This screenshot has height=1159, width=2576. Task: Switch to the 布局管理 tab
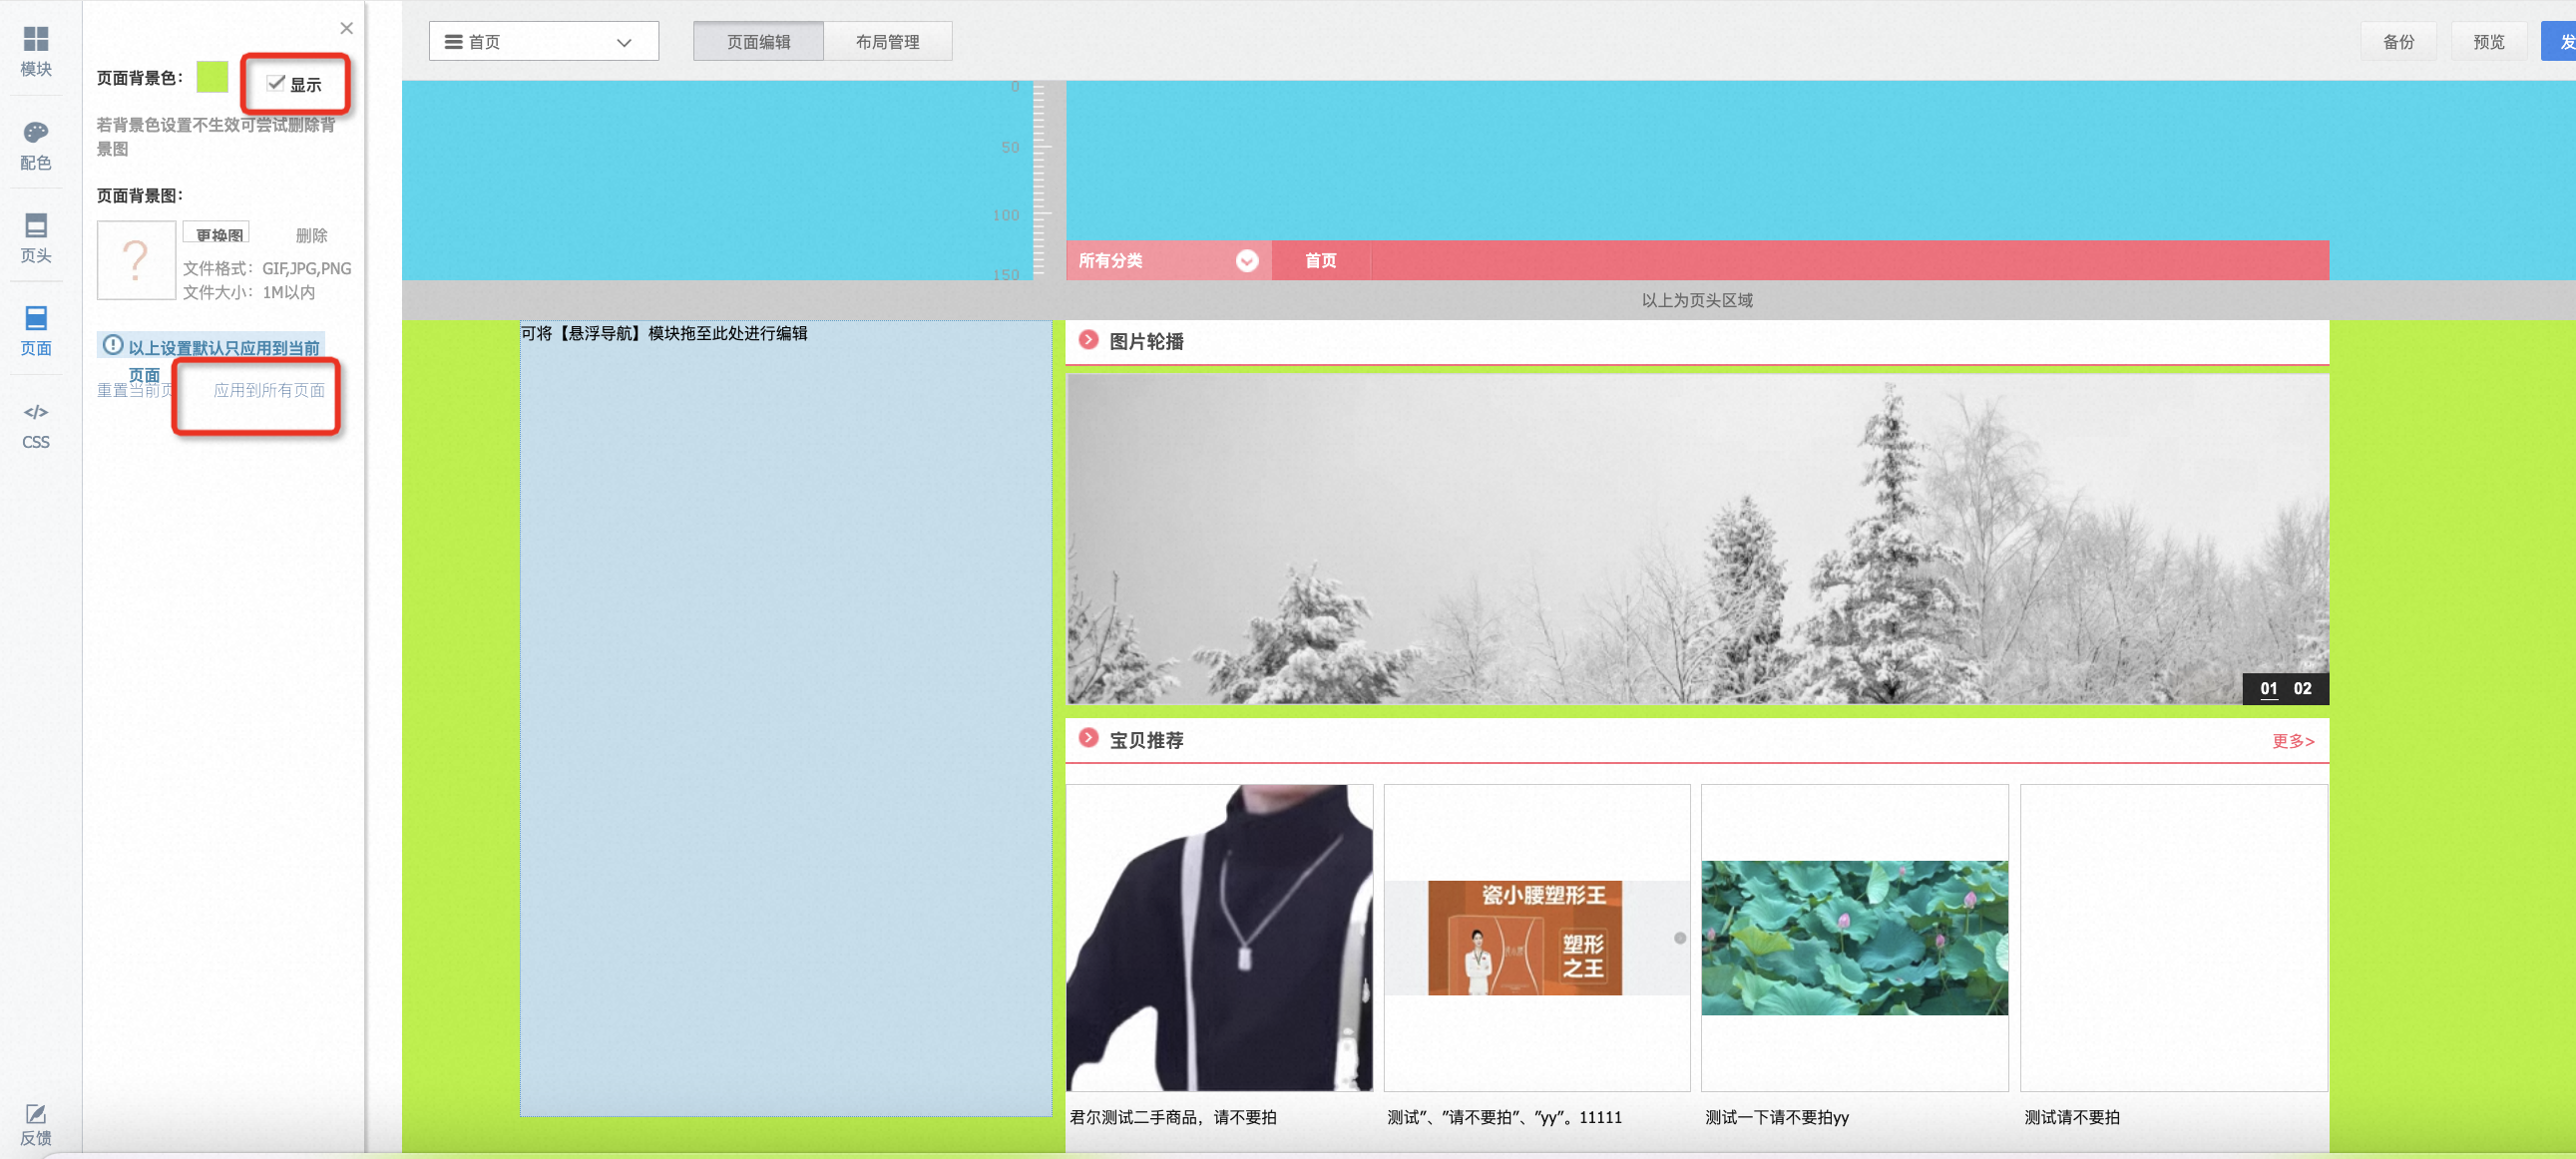(x=887, y=41)
